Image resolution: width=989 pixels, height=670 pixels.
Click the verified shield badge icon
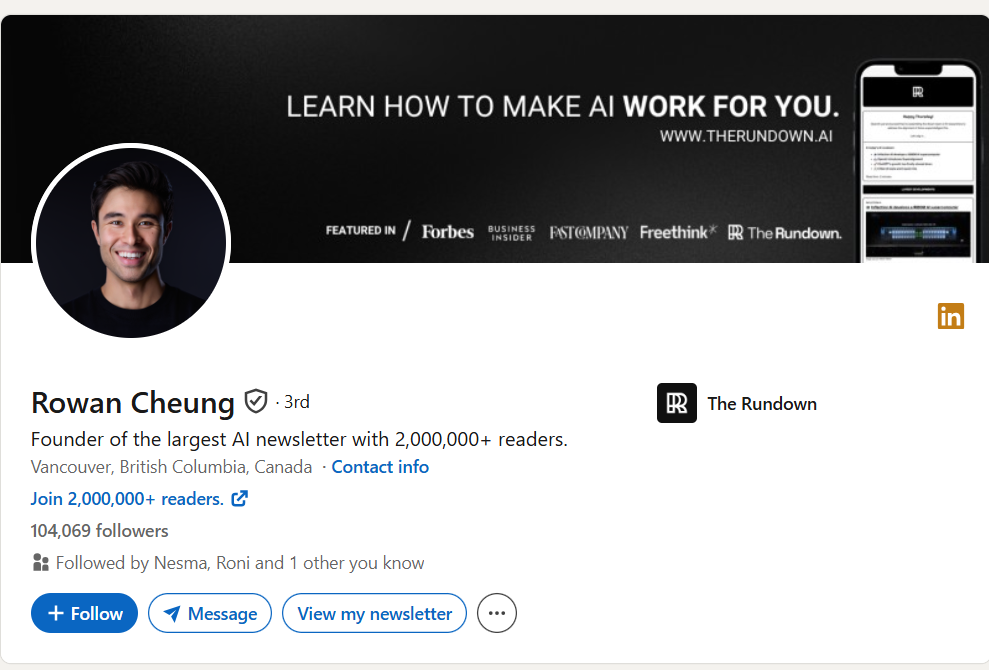pyautogui.click(x=256, y=401)
